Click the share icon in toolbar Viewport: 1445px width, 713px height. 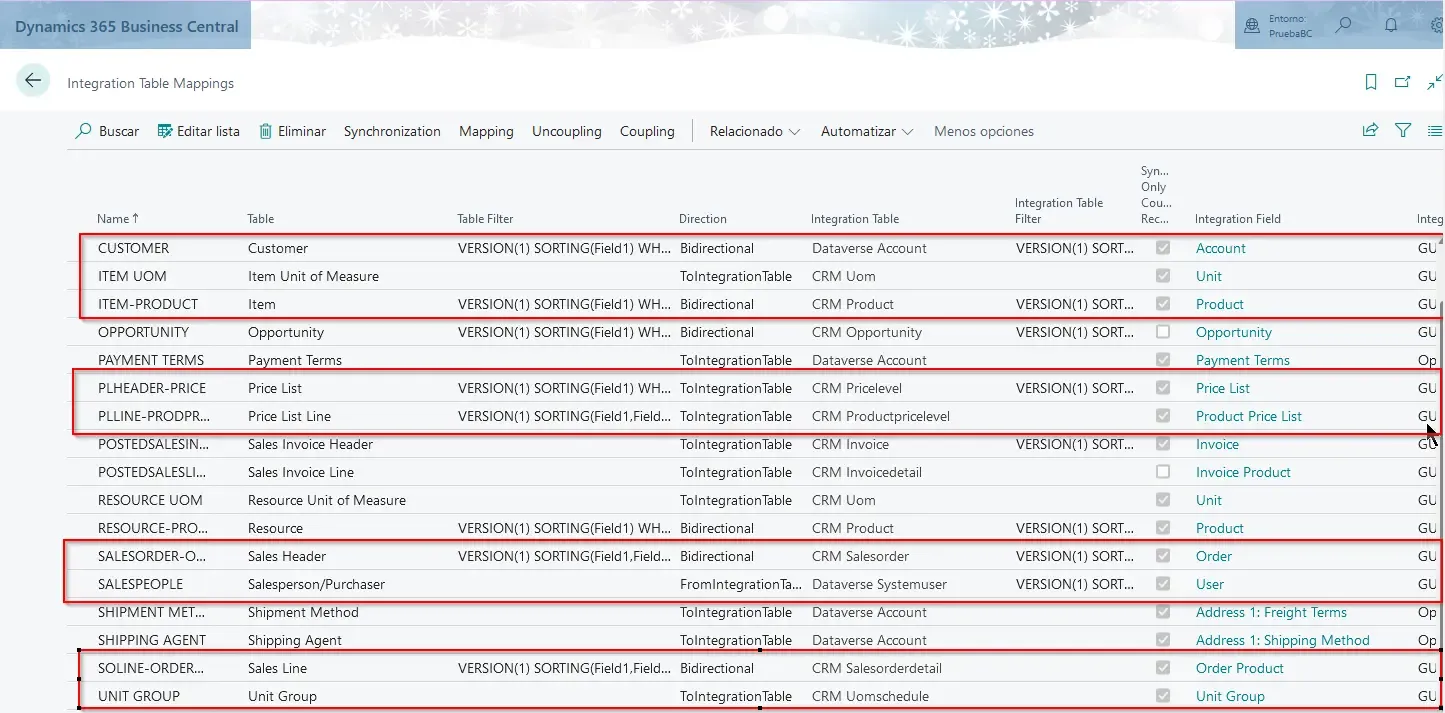(1370, 130)
